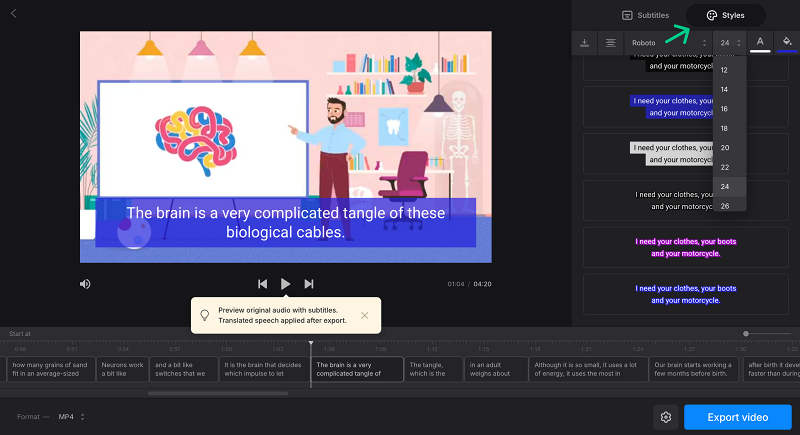Image resolution: width=800 pixels, height=435 pixels.
Task: Select font size 26
Action: (x=730, y=205)
